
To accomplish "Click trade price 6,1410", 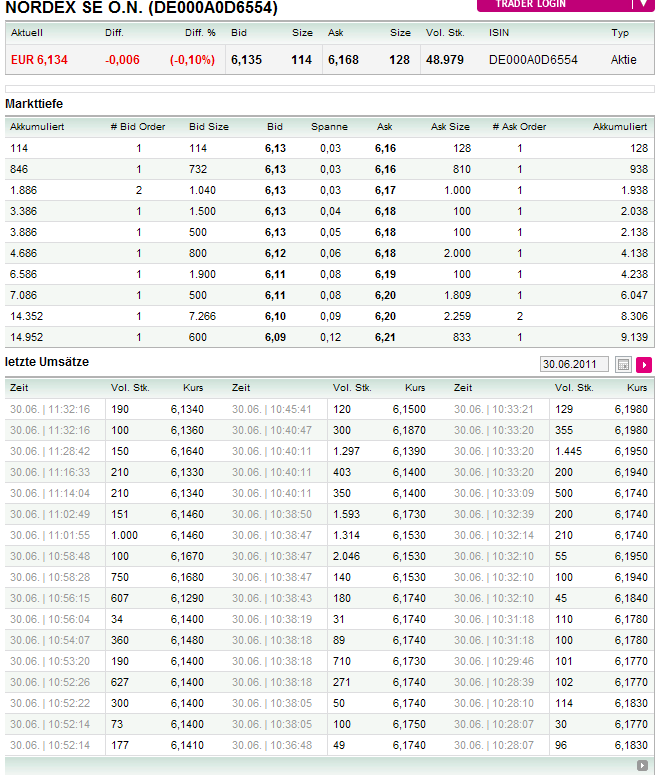I will pos(187,745).
